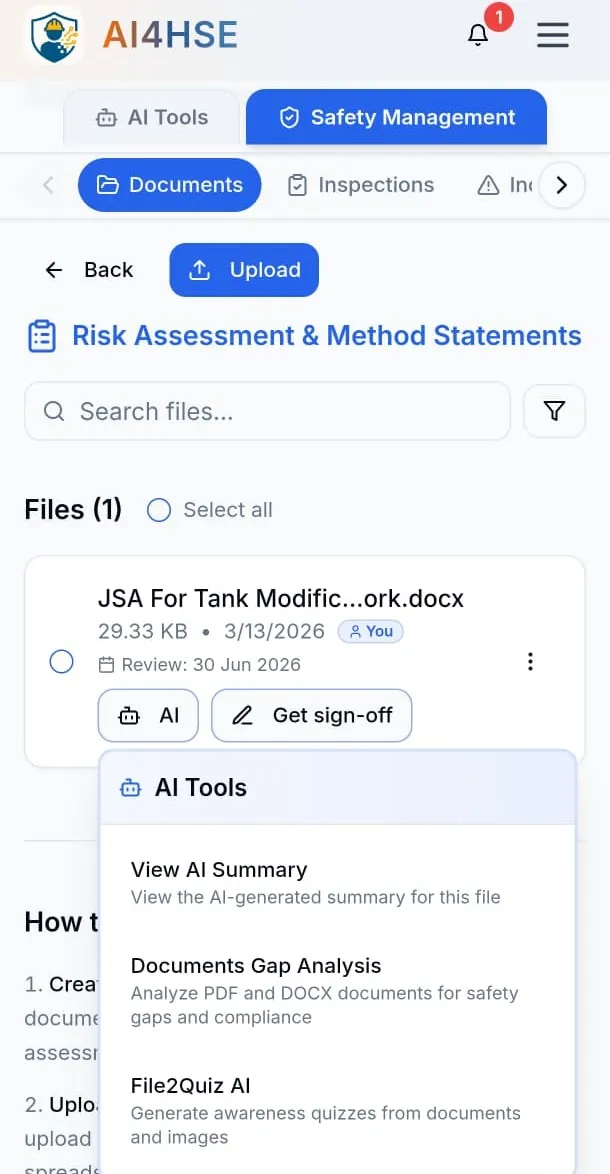Click the Files (1) heading

click(73, 510)
